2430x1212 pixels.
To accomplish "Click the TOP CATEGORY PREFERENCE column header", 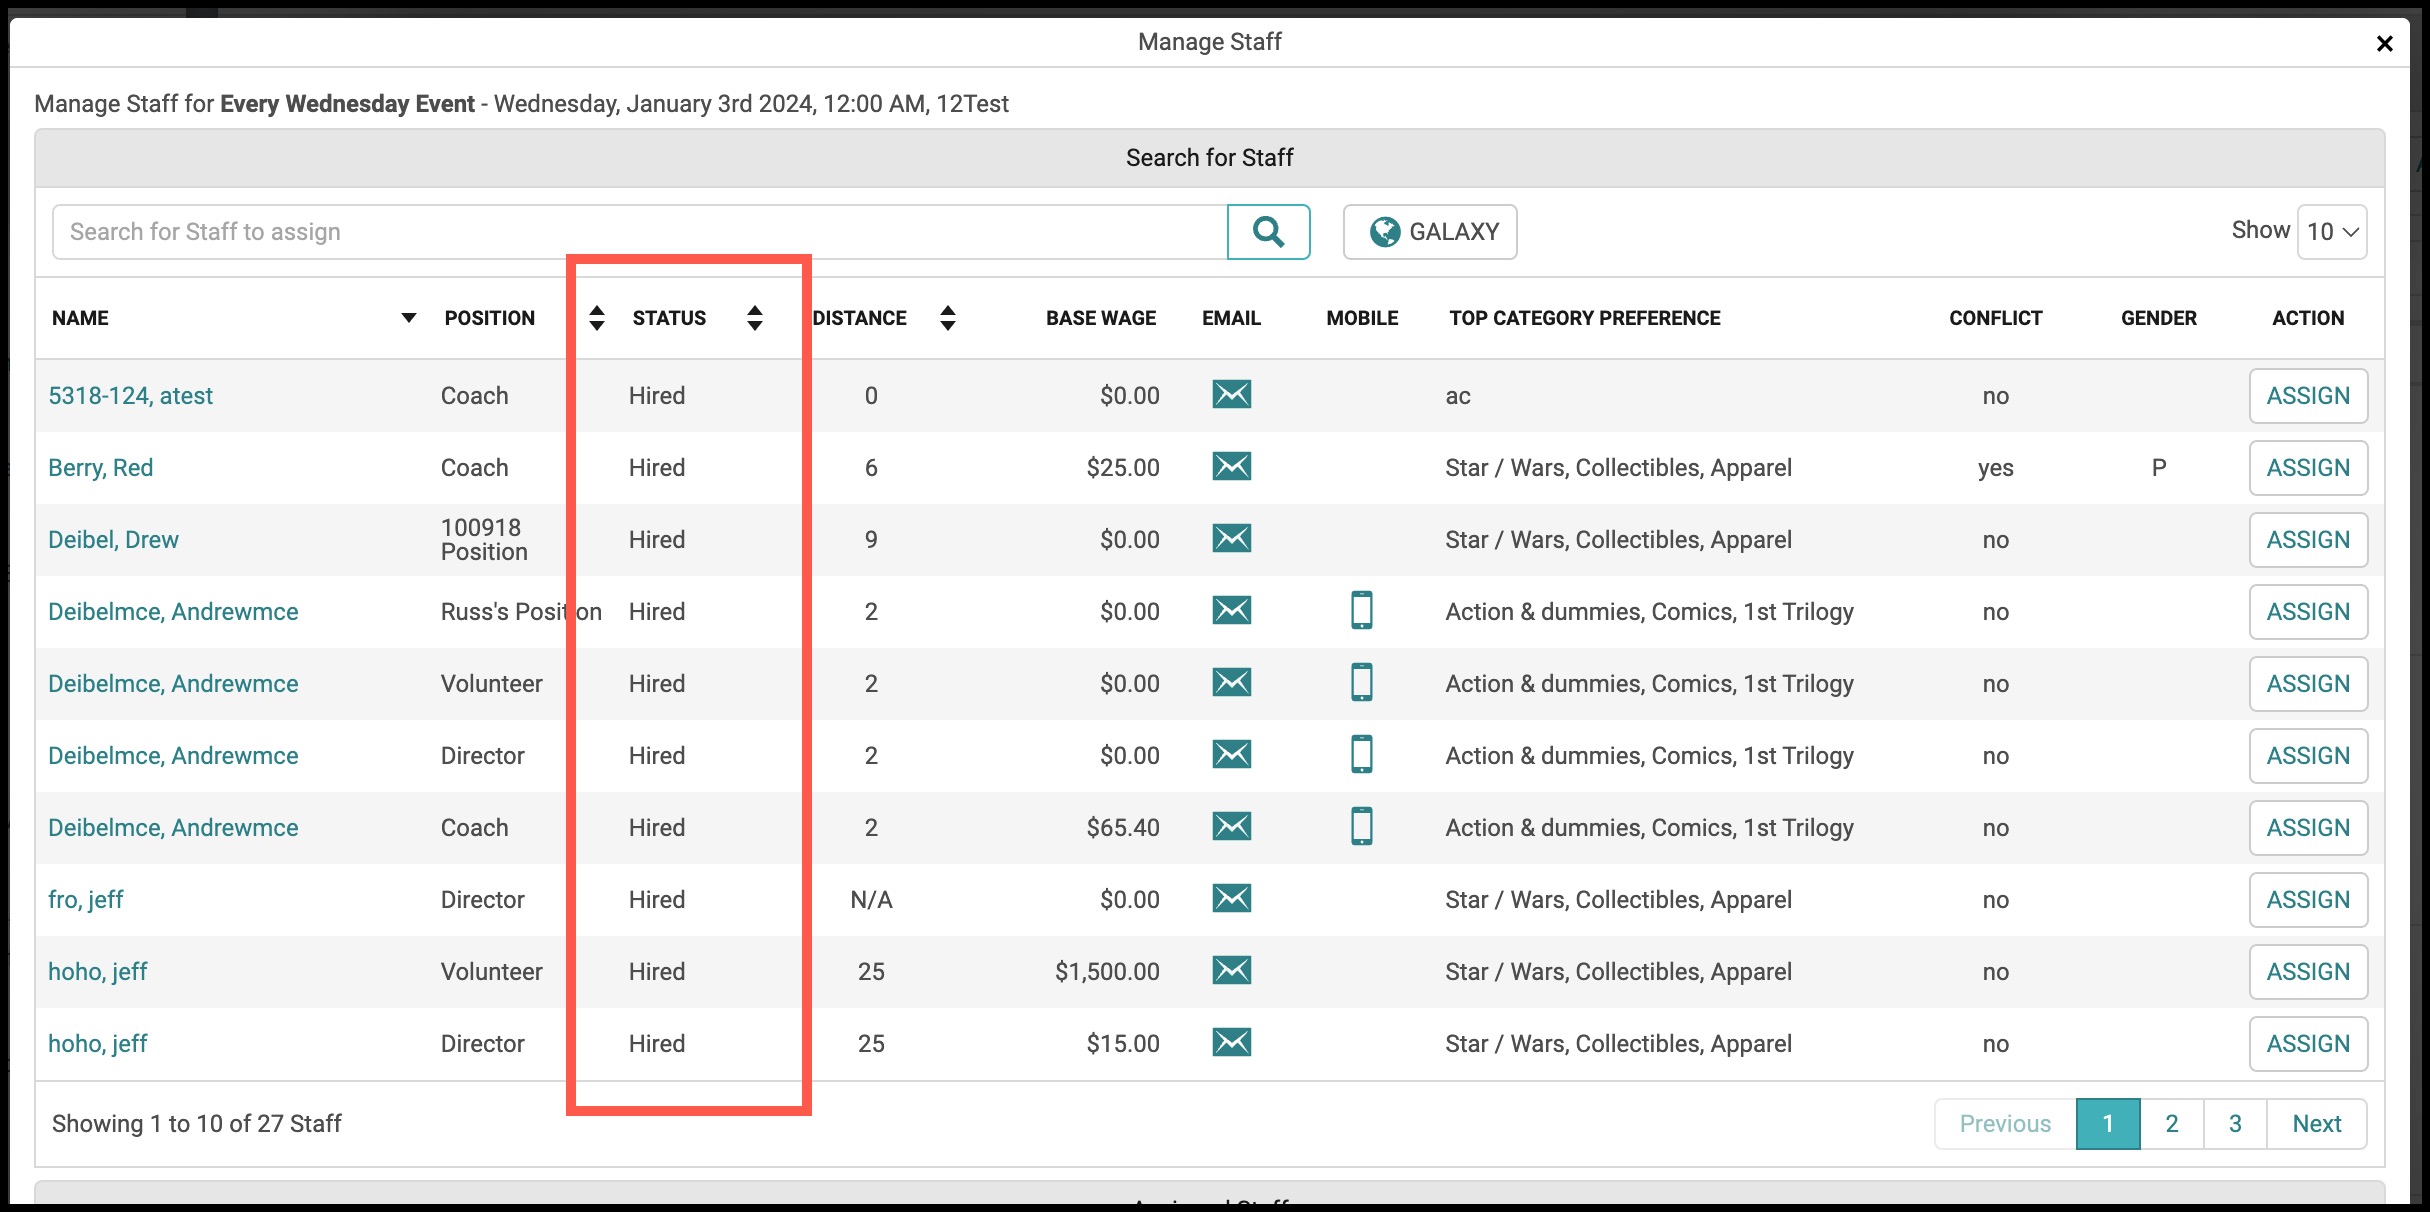I will click(1585, 318).
